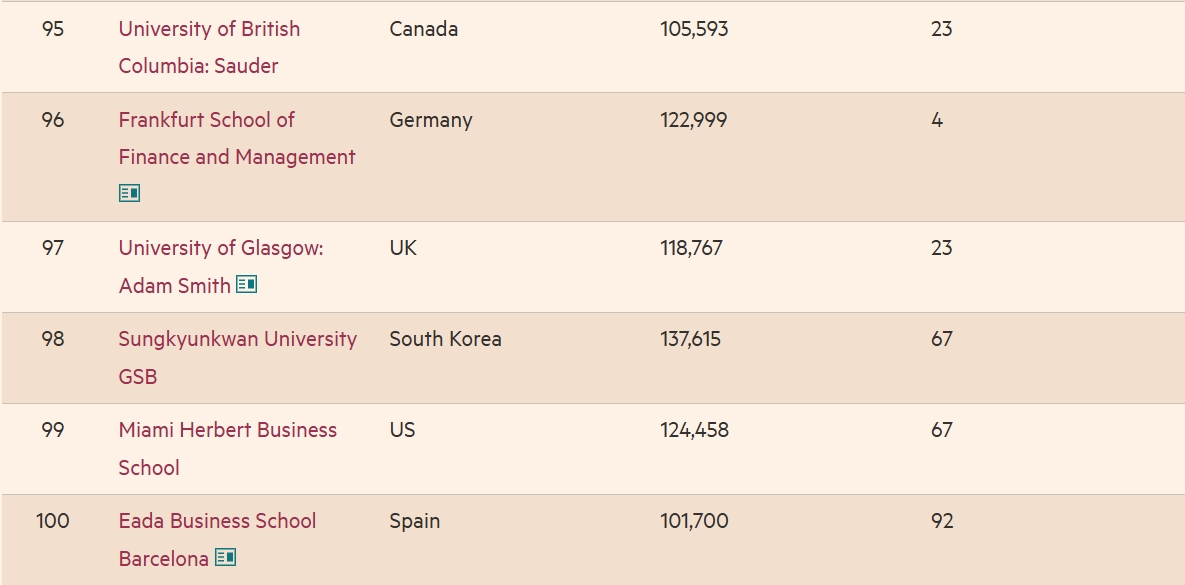The width and height of the screenshot is (1185, 585).
Task: Click salary value 137,615
Action: [x=691, y=339]
